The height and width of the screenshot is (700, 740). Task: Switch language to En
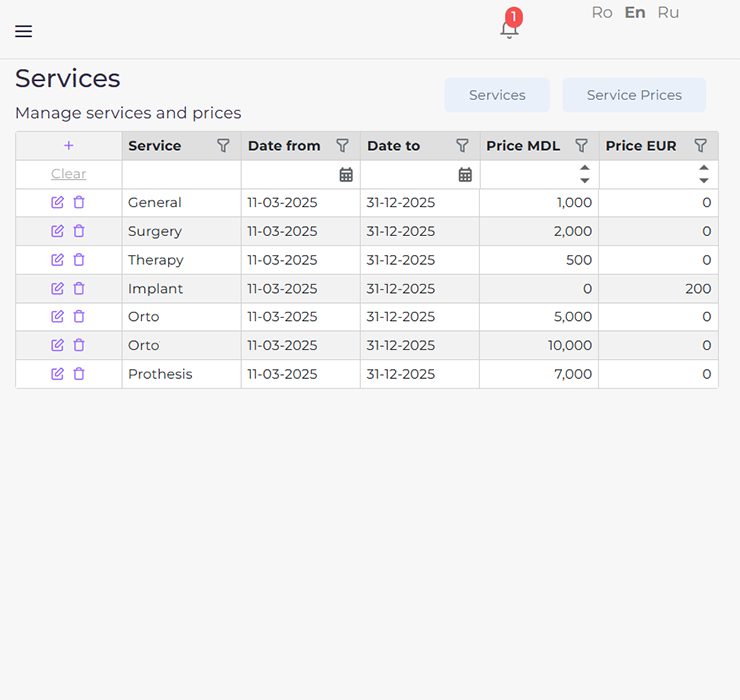coord(635,13)
